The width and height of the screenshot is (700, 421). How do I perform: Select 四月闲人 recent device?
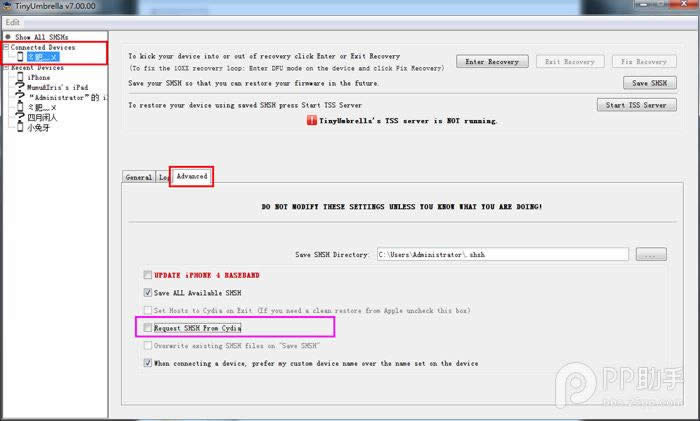pos(42,117)
